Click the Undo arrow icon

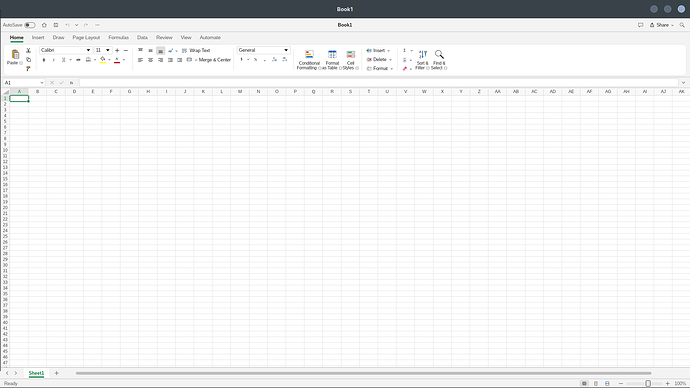point(67,25)
